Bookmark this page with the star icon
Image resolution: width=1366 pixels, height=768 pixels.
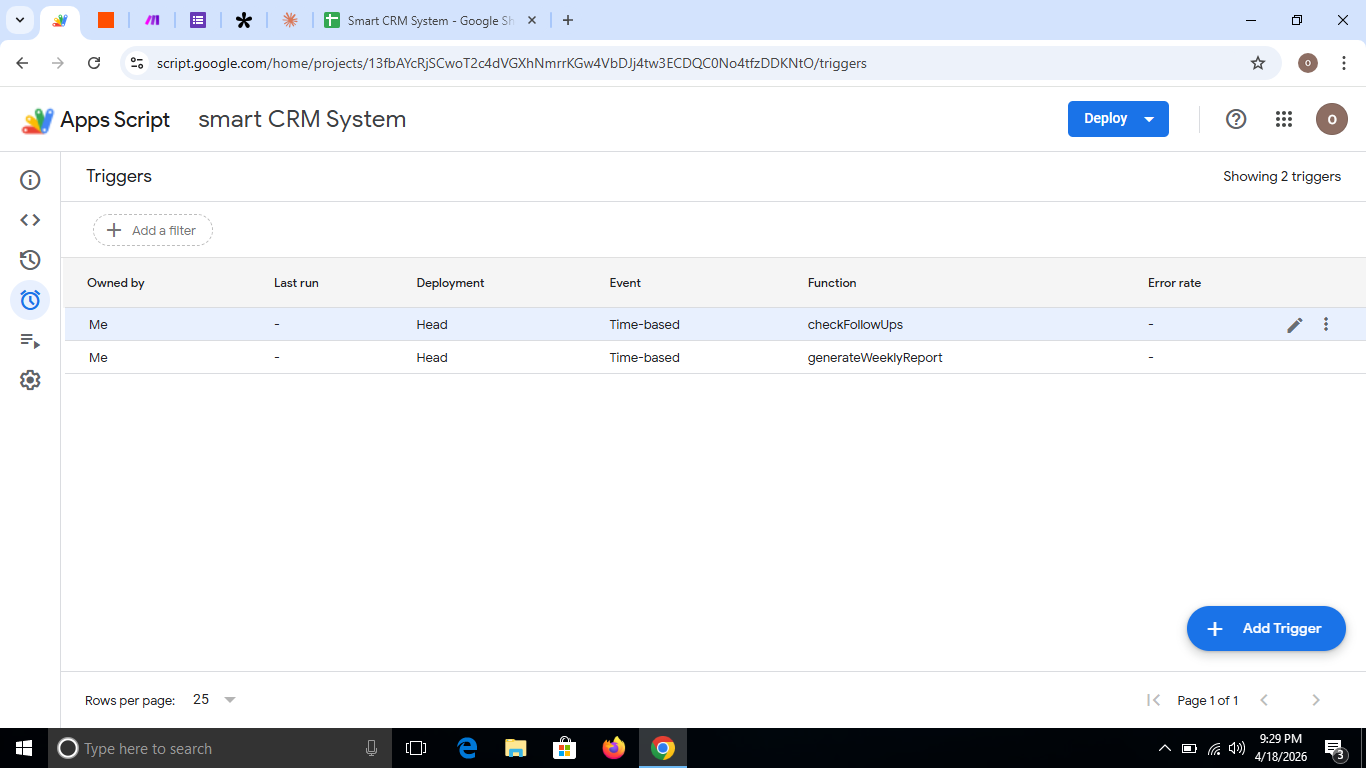(x=1258, y=63)
